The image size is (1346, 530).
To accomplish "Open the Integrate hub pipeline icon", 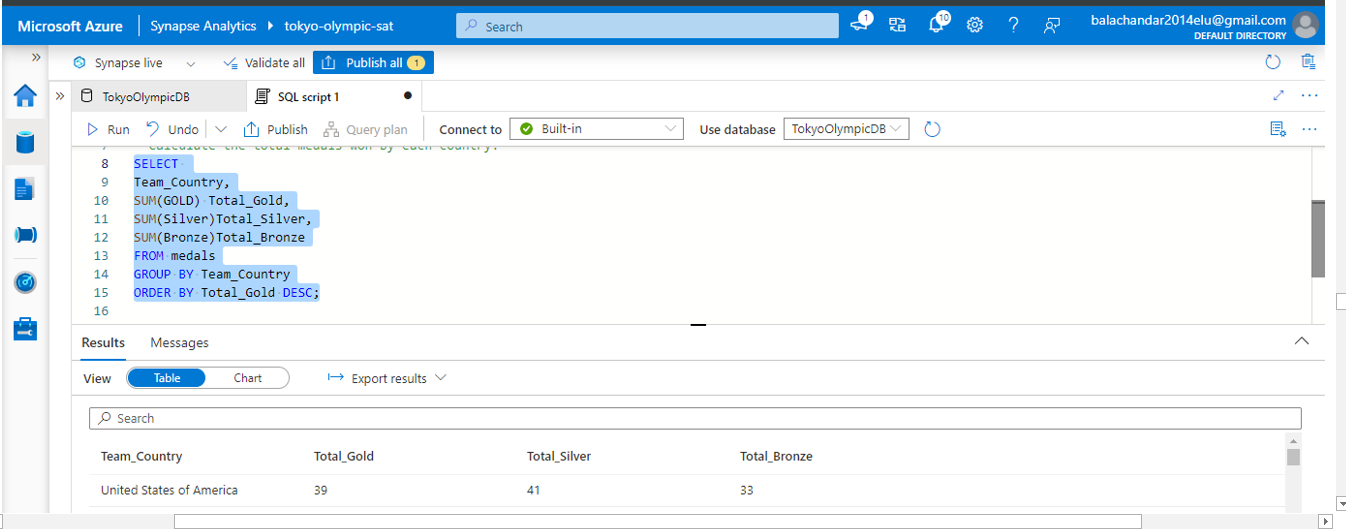I will click(x=25, y=235).
